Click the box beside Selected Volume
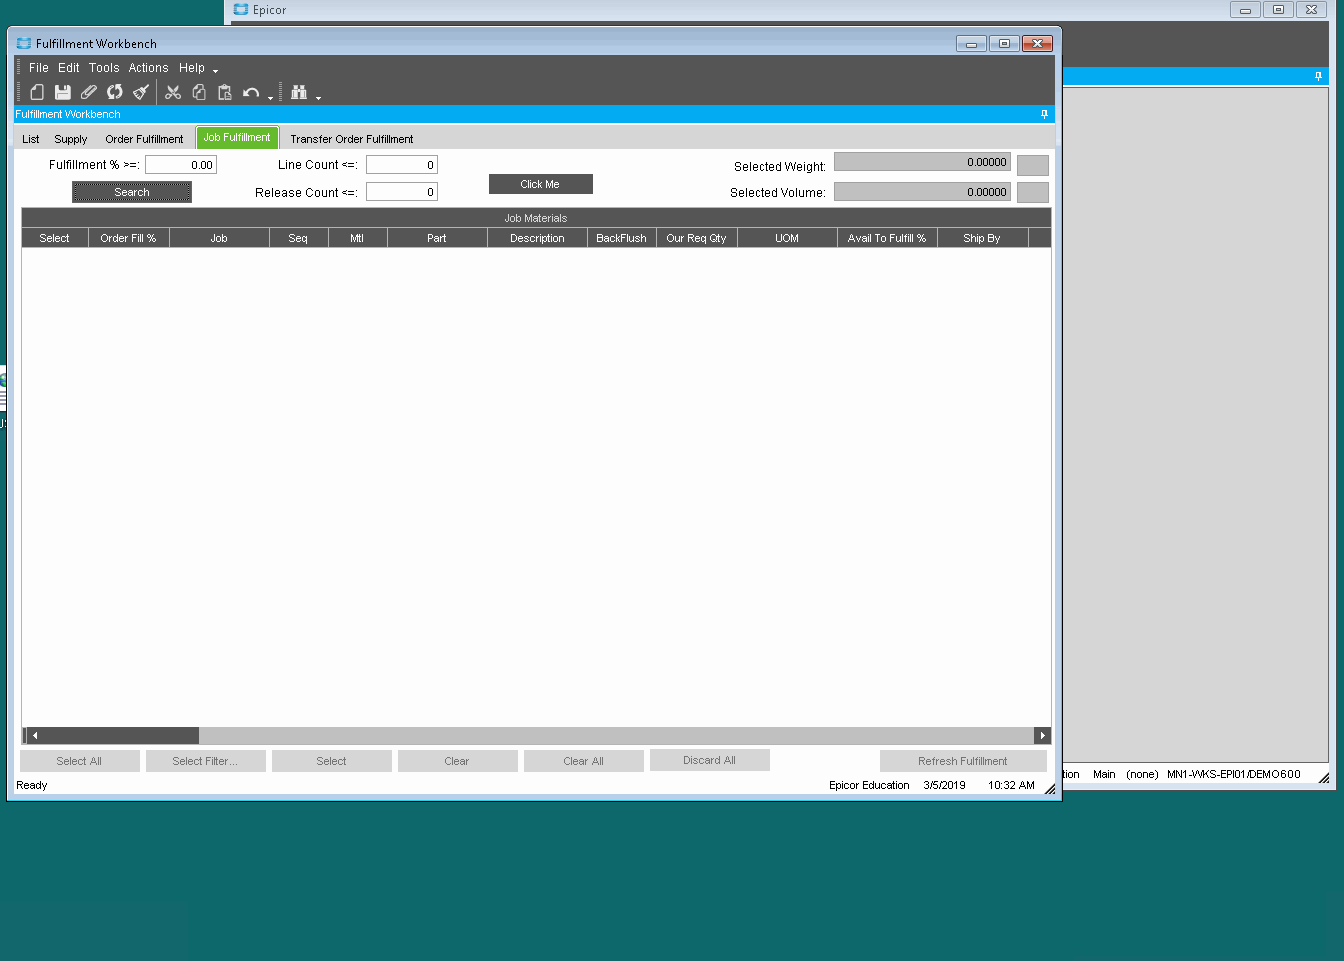Viewport: 1344px width, 961px height. coord(1033,193)
